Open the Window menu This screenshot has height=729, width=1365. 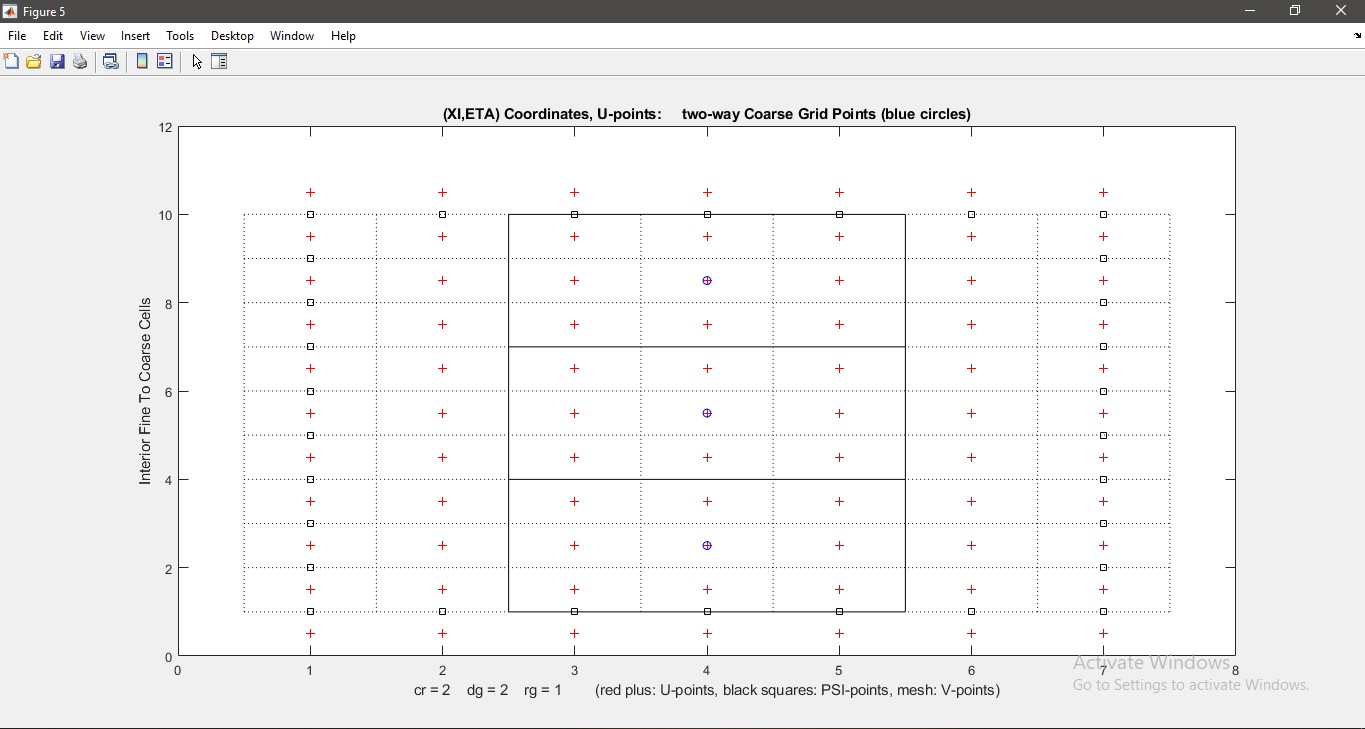[292, 36]
